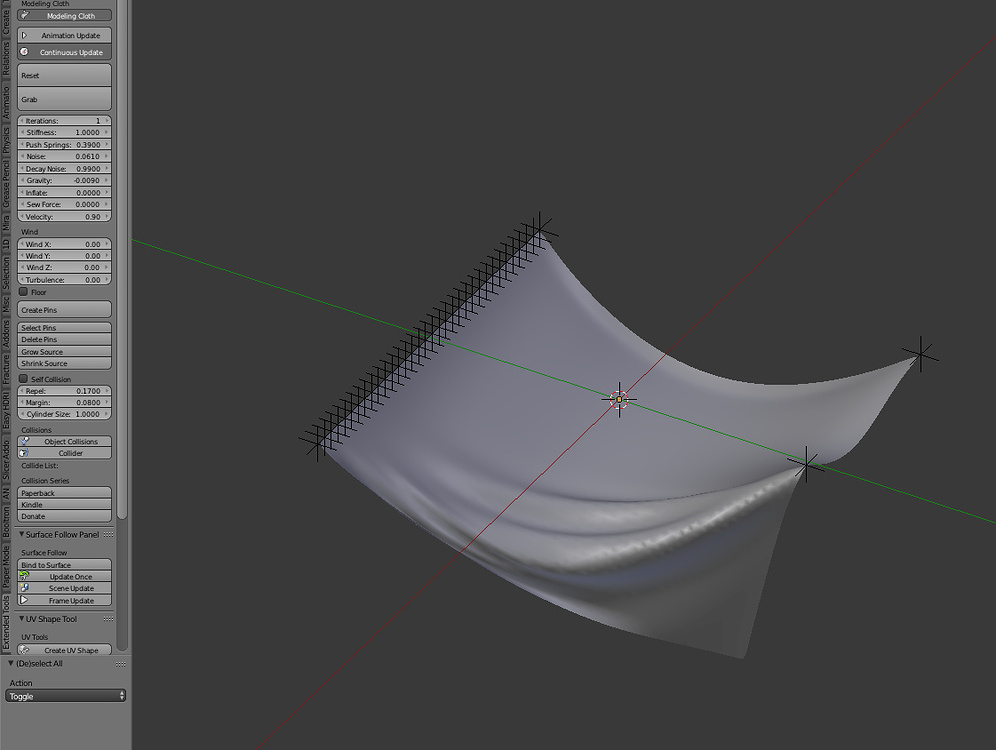
Task: Click the Object Collisions icon
Action: click(25, 441)
